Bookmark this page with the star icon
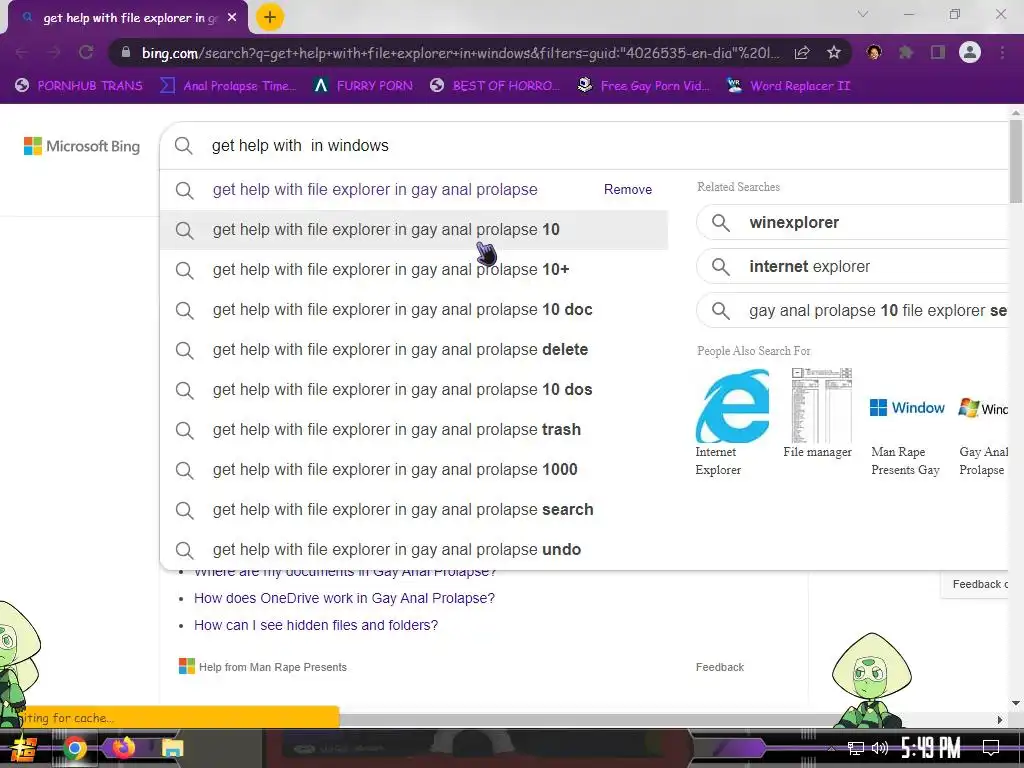This screenshot has width=1024, height=768. click(833, 52)
